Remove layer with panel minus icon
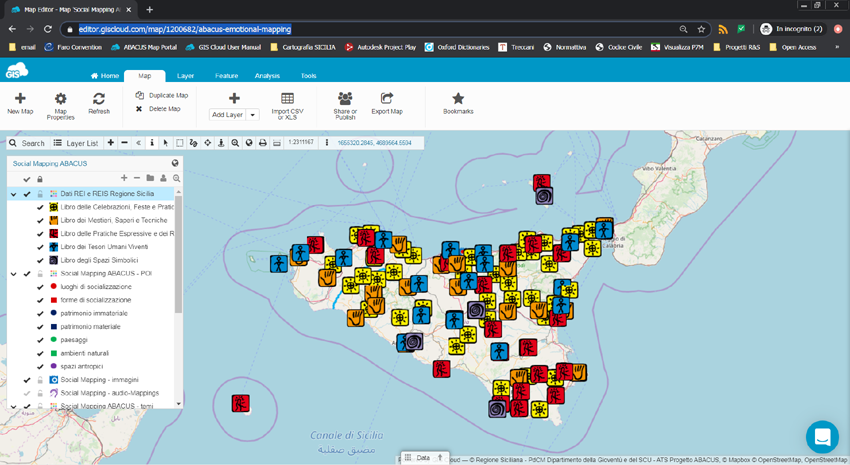Viewport: 850px width, 465px height. 137,178
